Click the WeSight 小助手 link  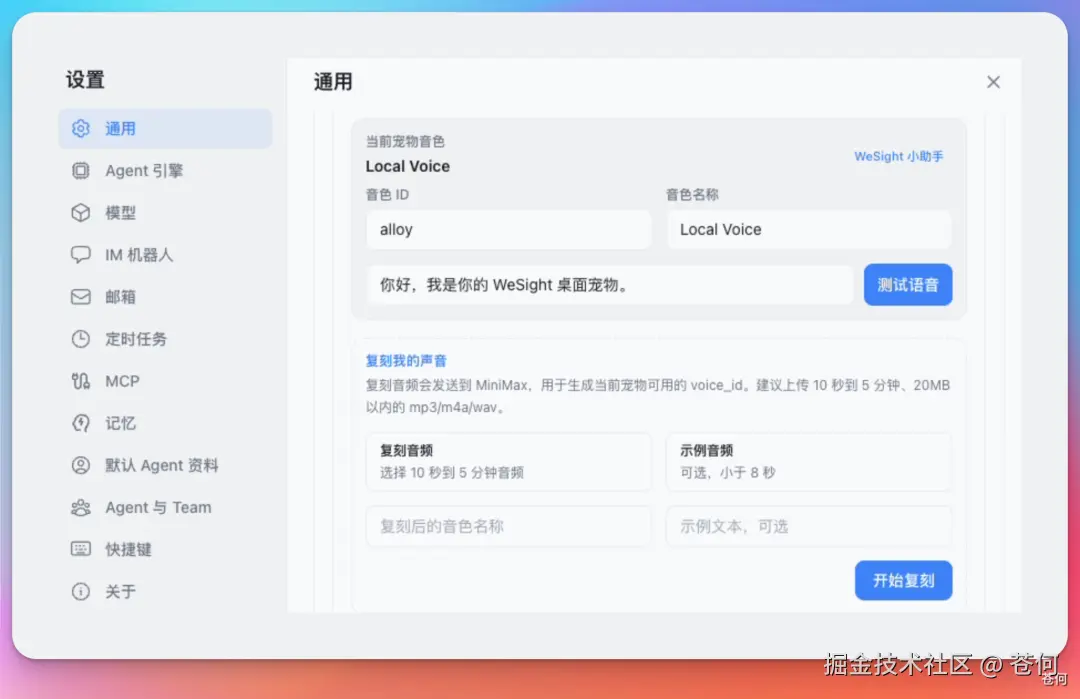click(x=898, y=156)
